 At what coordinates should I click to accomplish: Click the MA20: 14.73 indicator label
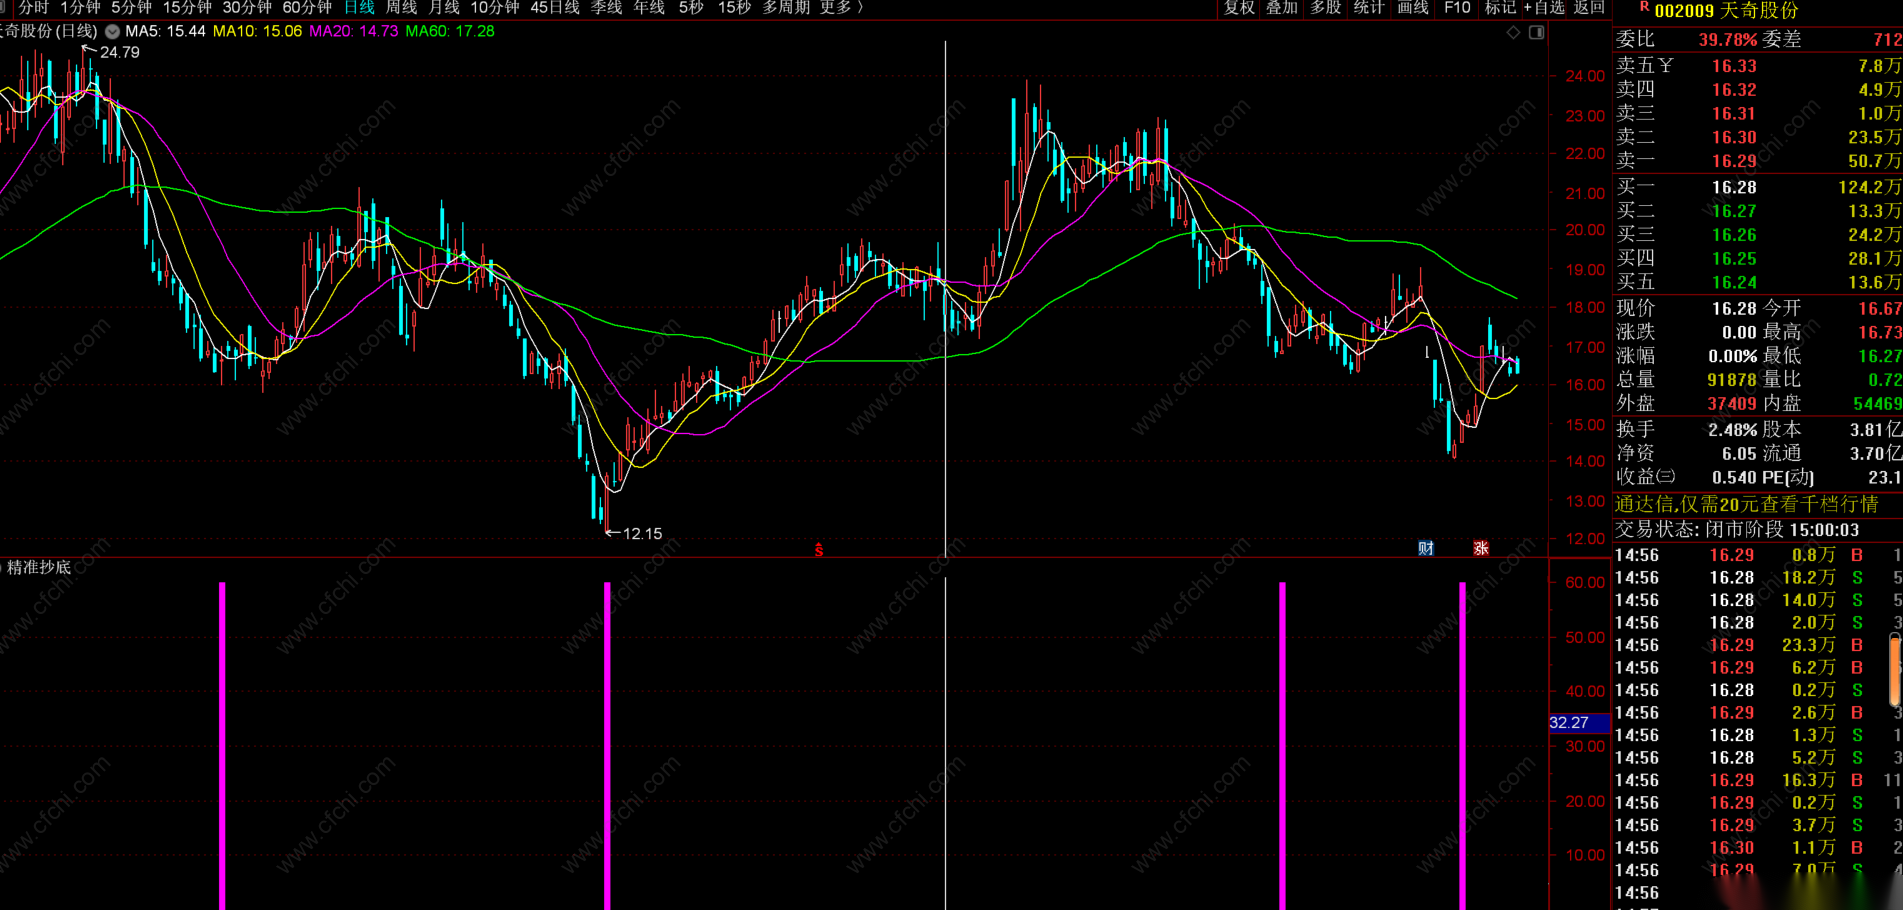[353, 31]
